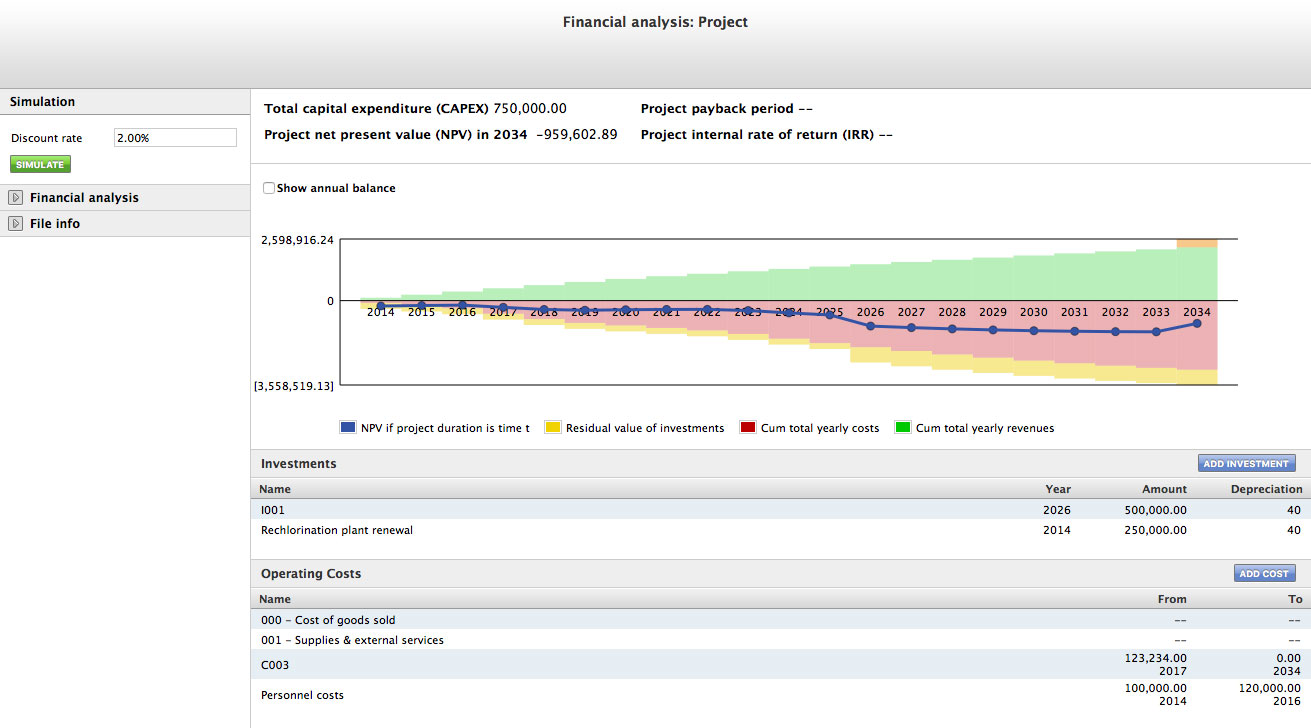1311x728 pixels.
Task: Click the Project internal rate of return label
Action: point(756,135)
